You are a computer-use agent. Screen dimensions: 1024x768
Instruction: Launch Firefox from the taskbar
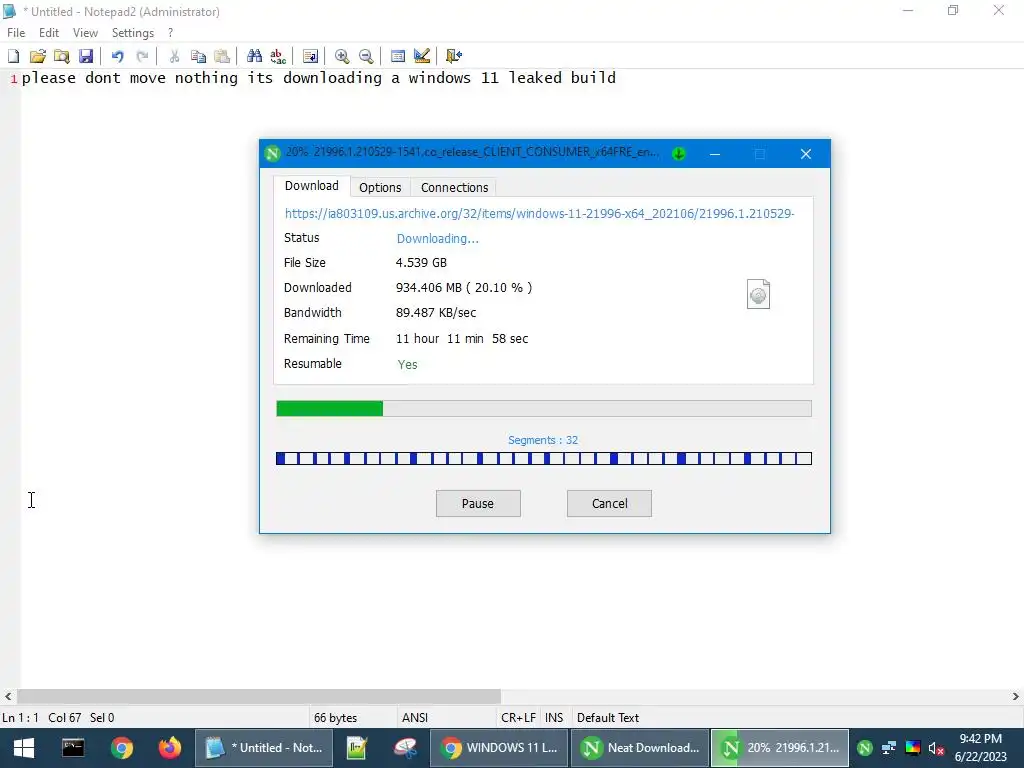coord(170,748)
